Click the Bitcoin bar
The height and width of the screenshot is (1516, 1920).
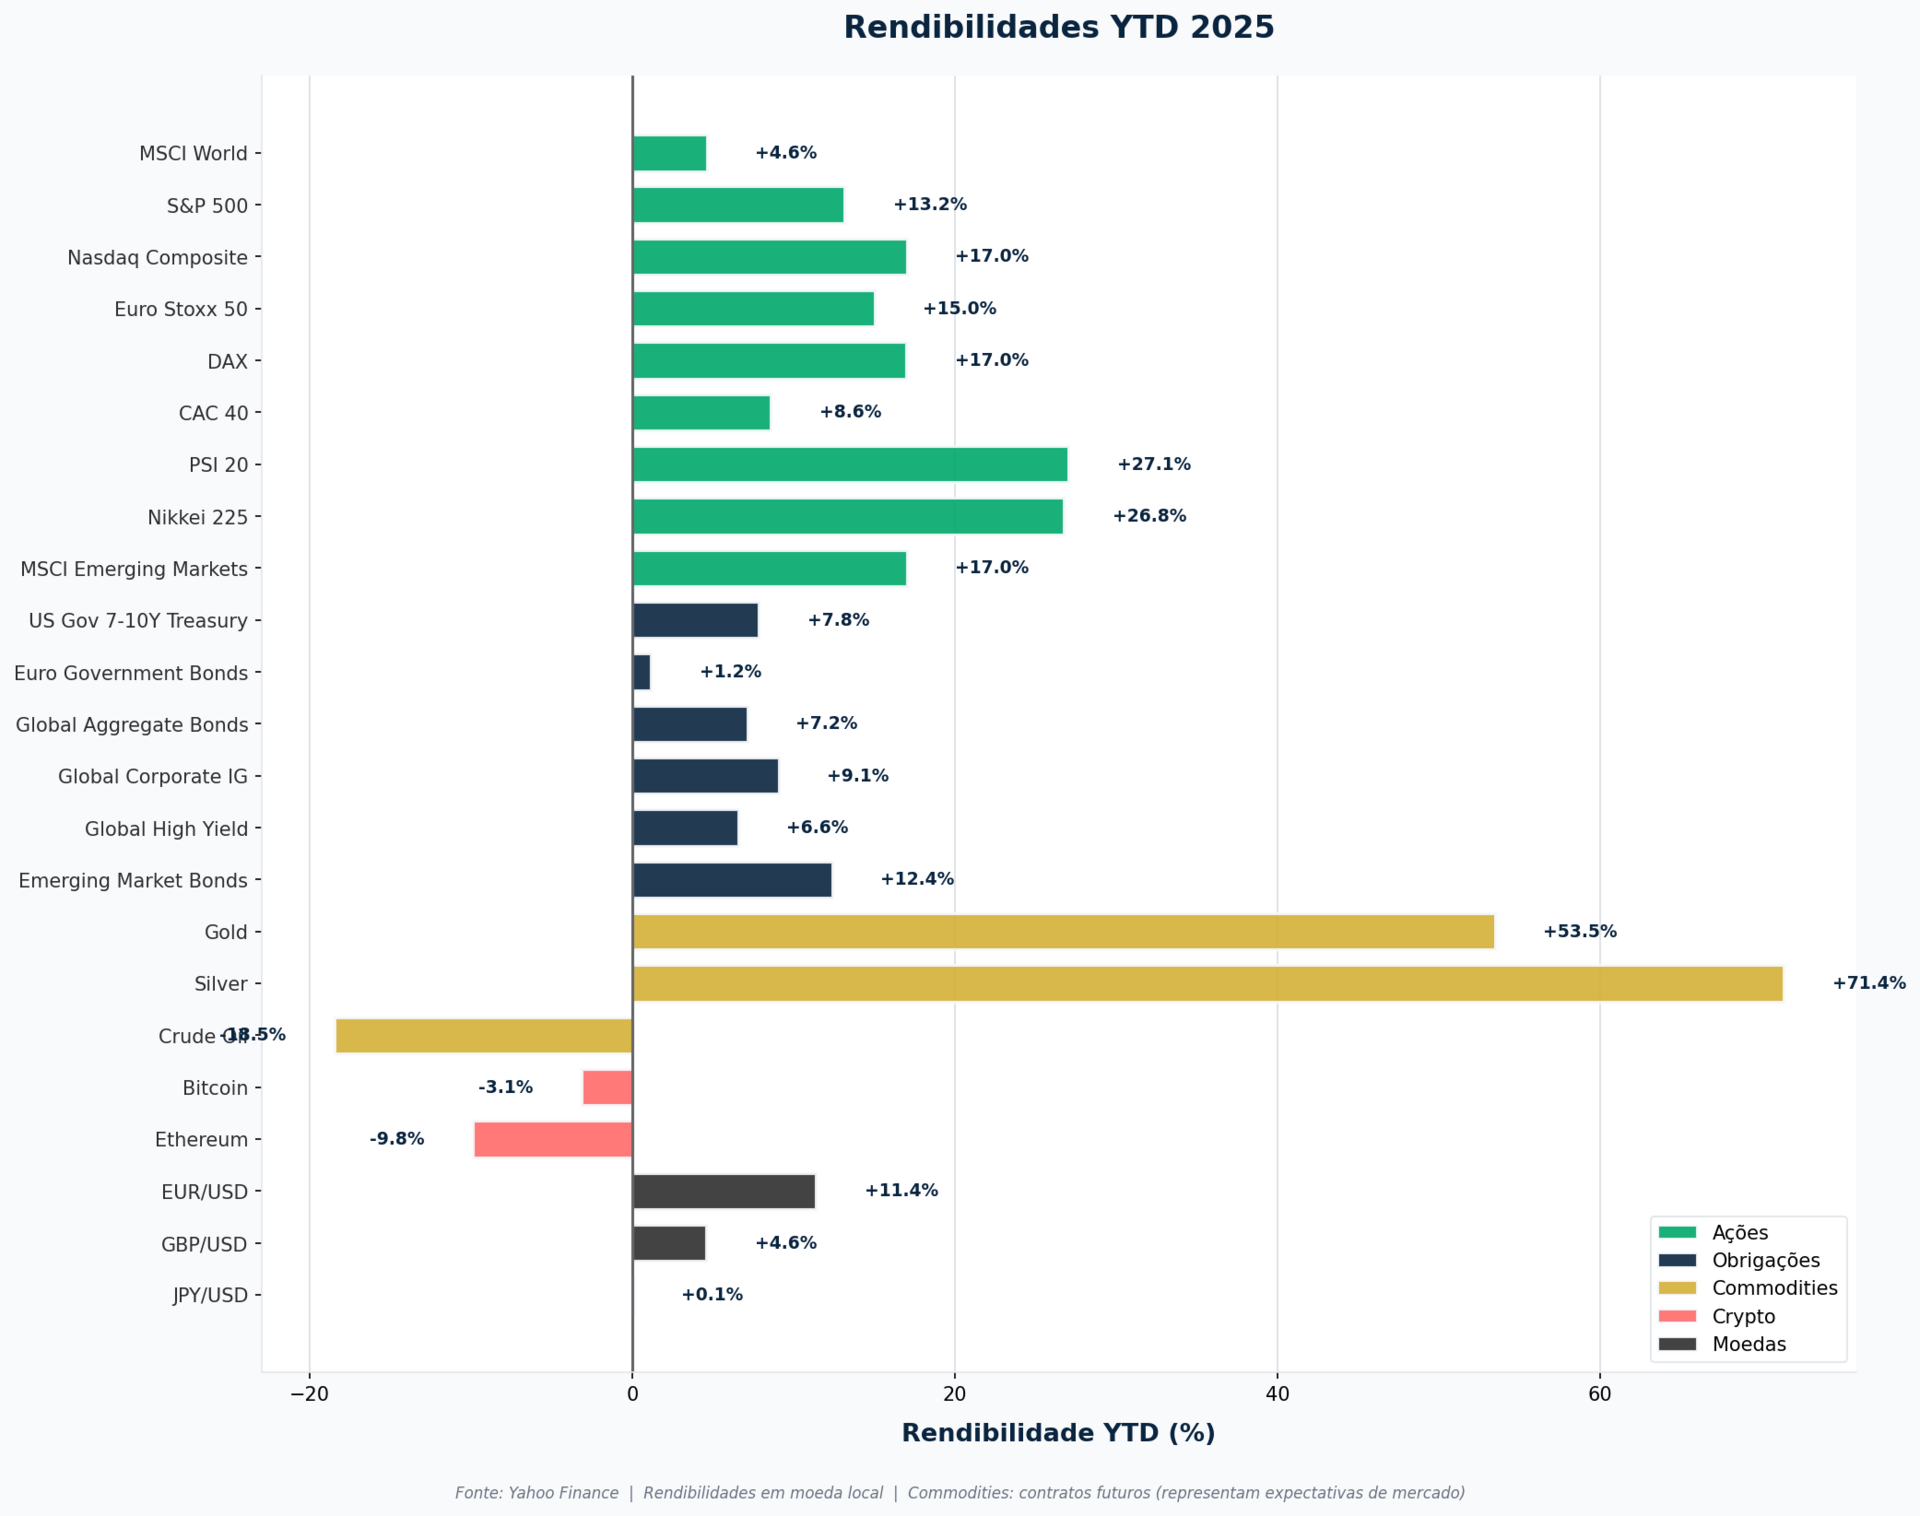tap(607, 1088)
